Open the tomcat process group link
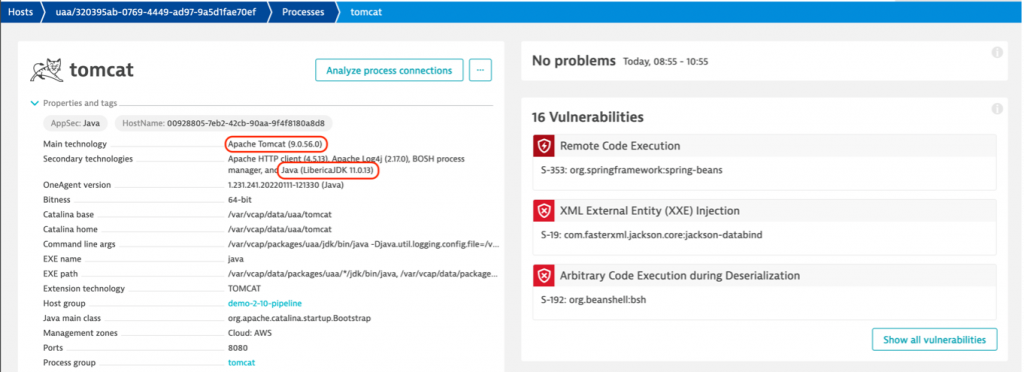The height and width of the screenshot is (372, 1024). tap(242, 362)
